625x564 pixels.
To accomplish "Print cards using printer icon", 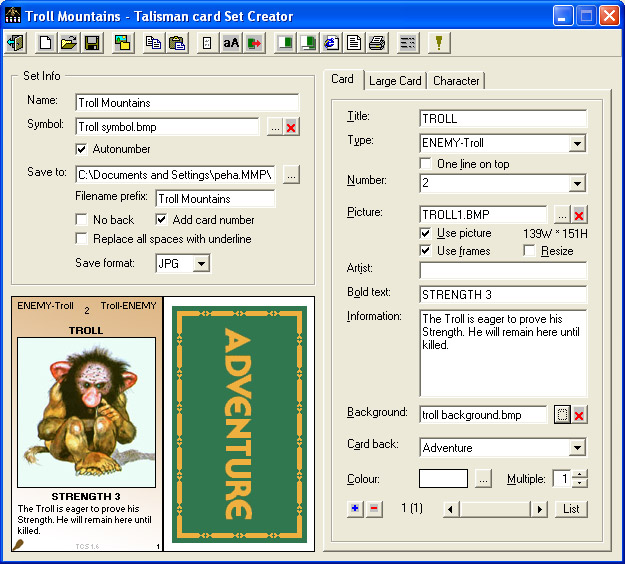I will click(x=377, y=42).
